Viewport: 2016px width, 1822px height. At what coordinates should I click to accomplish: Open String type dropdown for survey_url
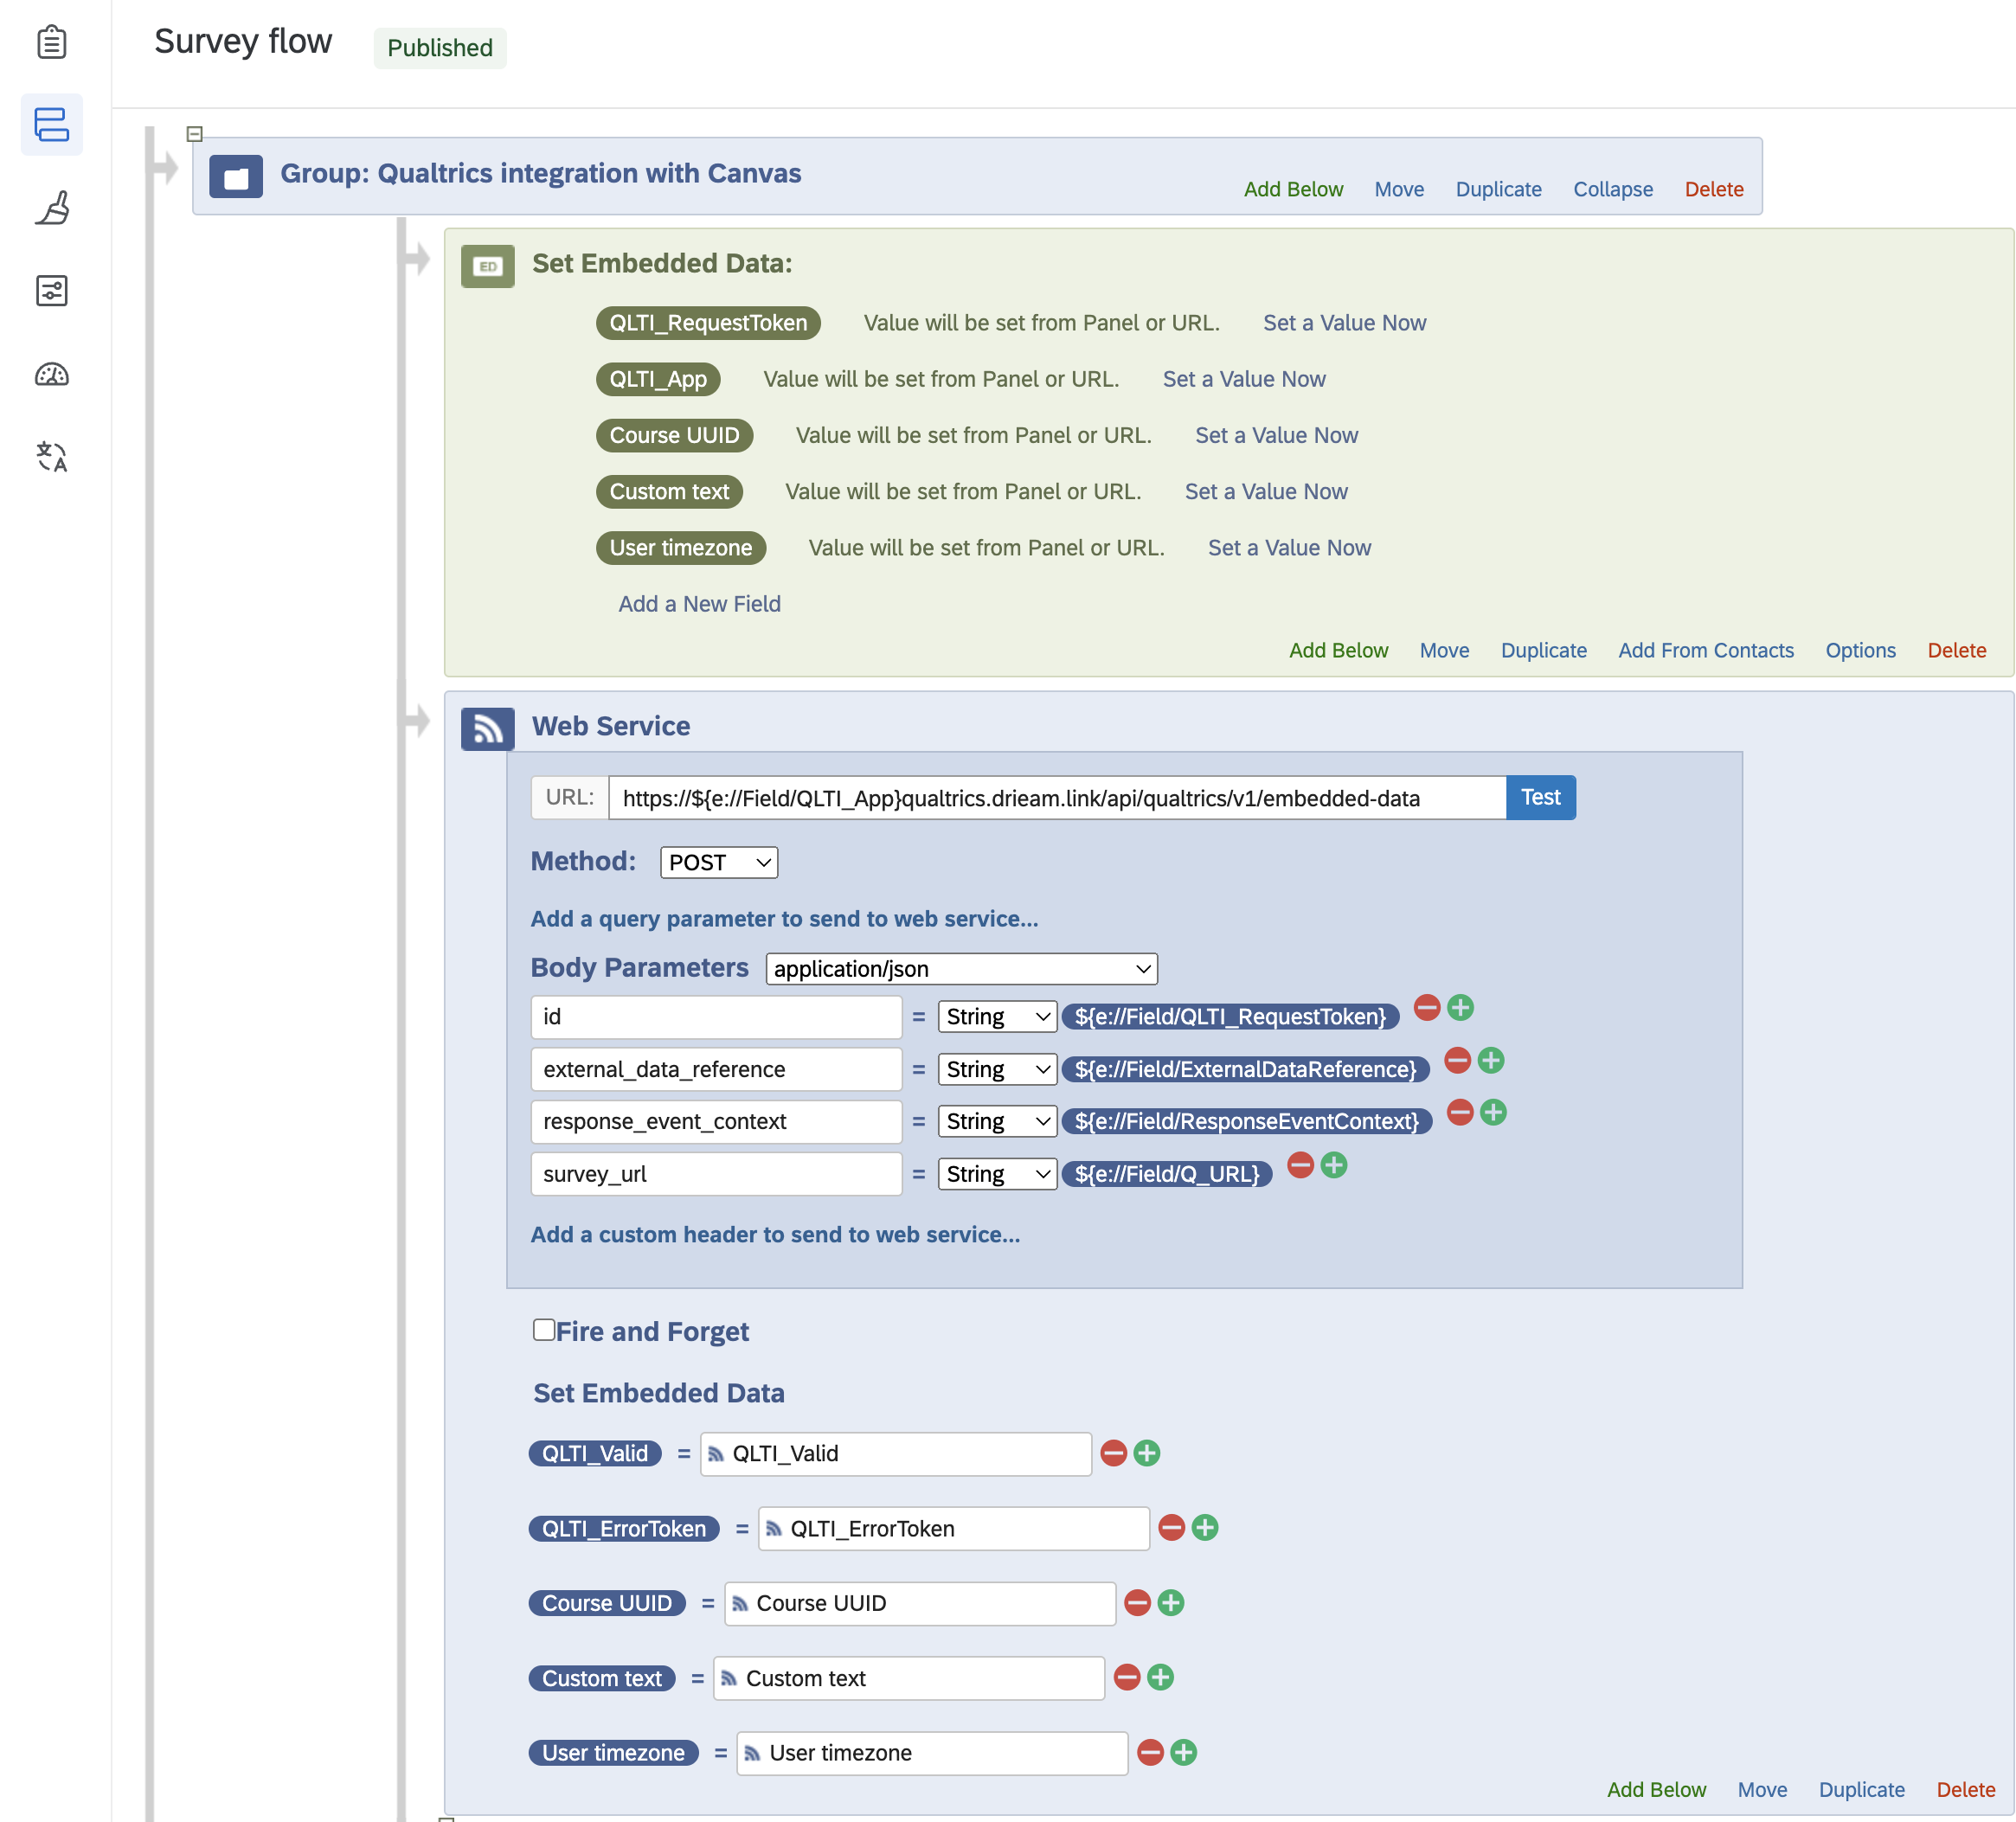click(997, 1174)
